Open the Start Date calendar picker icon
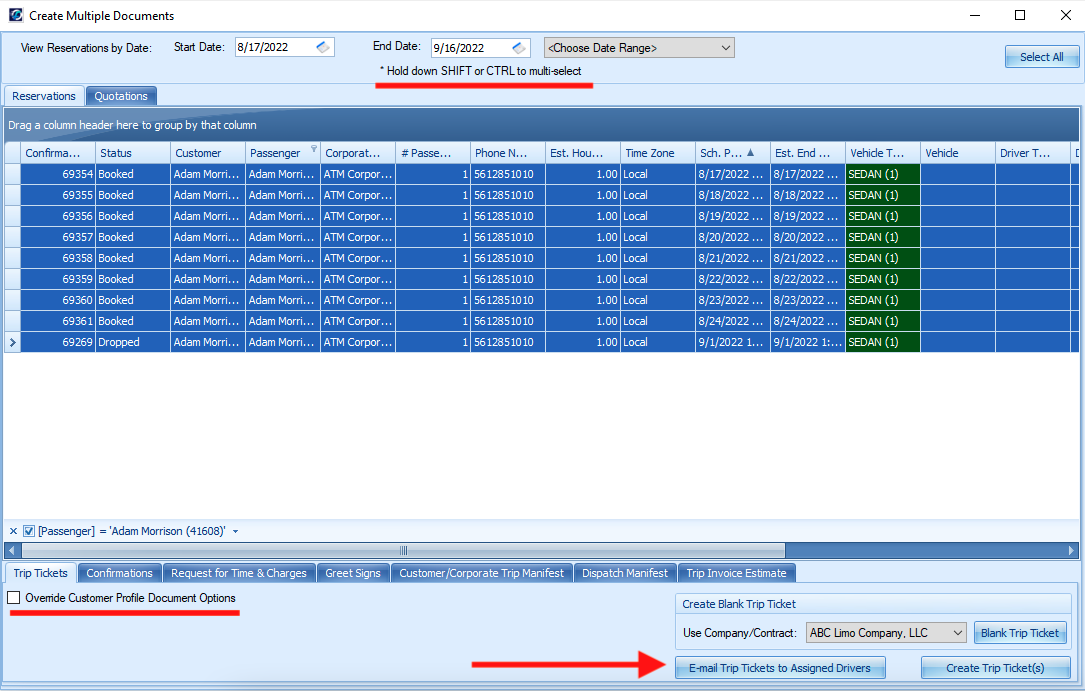 point(322,47)
